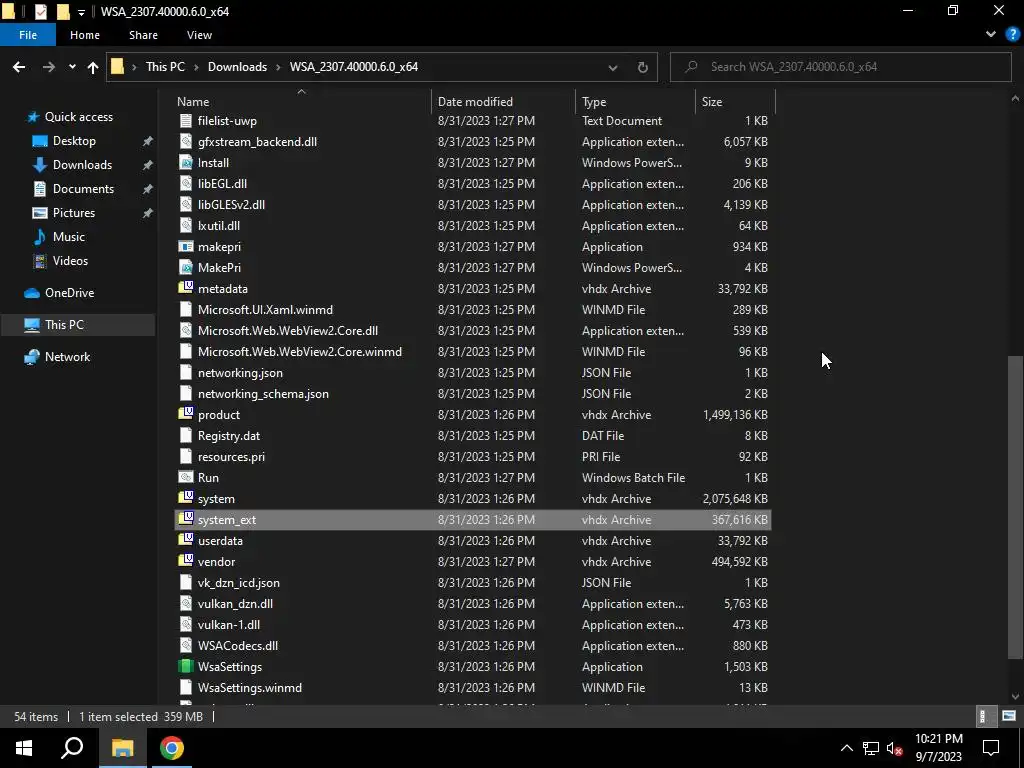Select This PC in the navigation pane

[x=64, y=325]
